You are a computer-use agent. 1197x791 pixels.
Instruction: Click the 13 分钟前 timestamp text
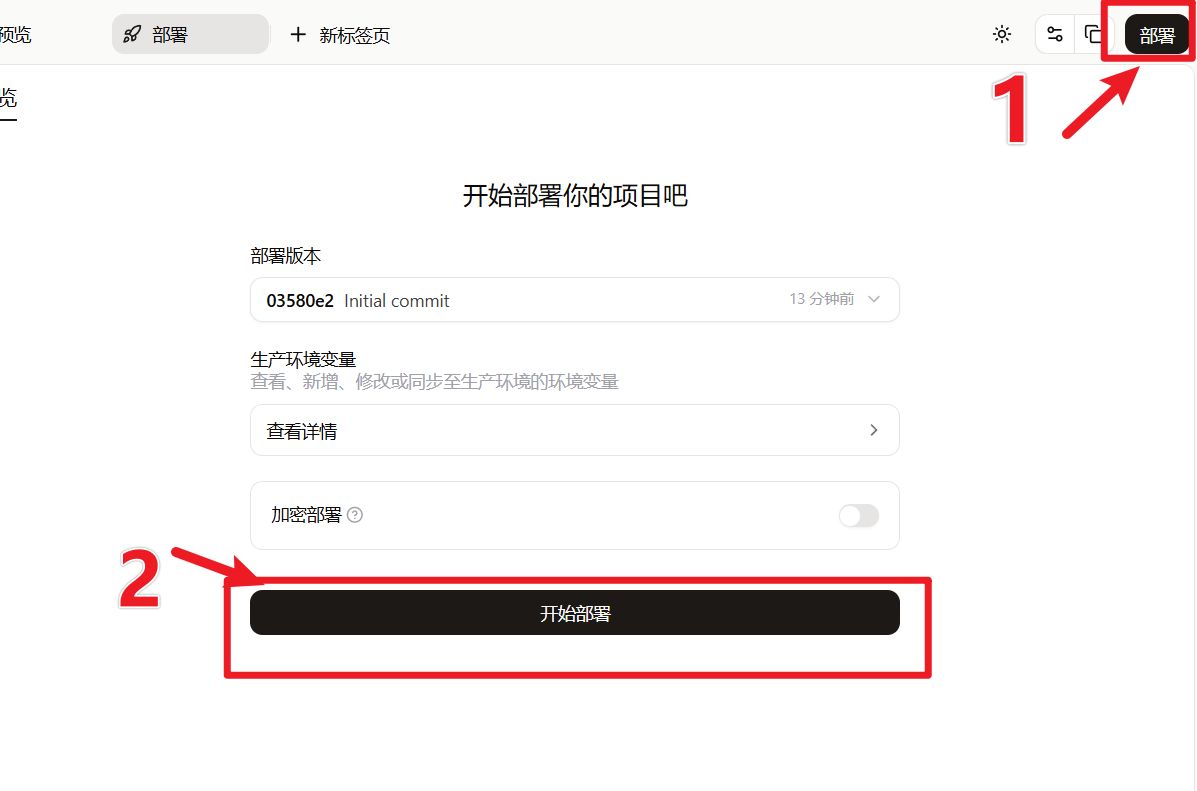(x=821, y=299)
